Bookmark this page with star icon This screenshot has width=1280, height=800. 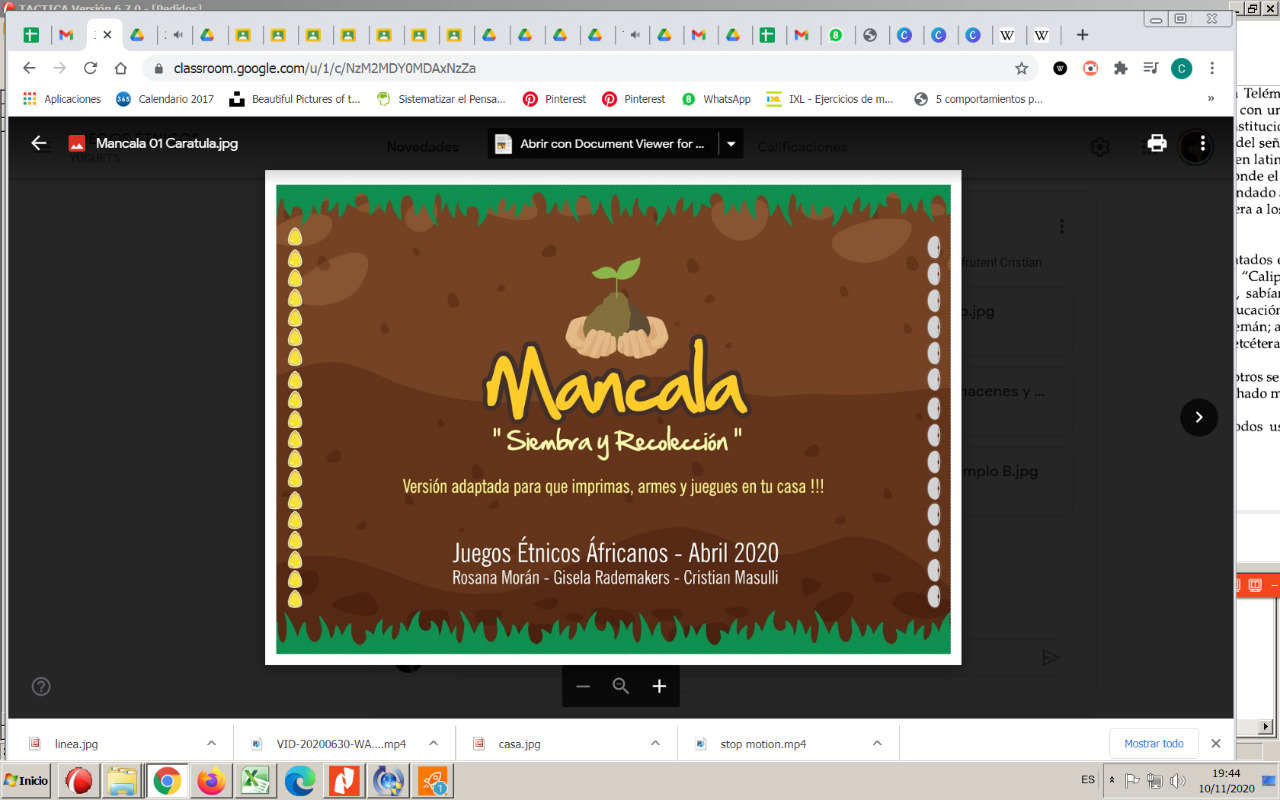pyautogui.click(x=1021, y=68)
